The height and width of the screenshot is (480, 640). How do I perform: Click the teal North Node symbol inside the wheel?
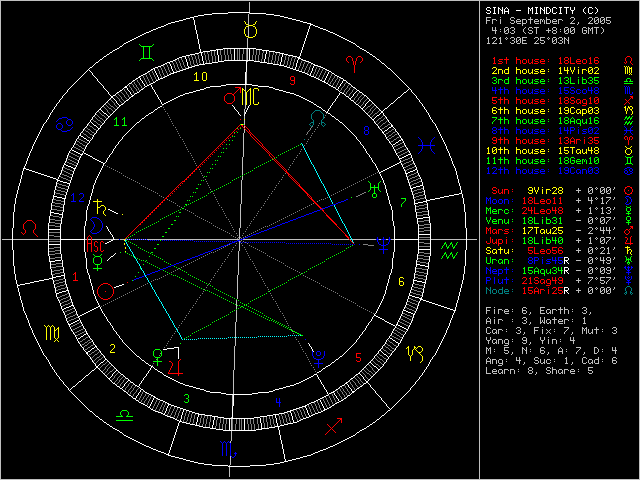(x=318, y=118)
